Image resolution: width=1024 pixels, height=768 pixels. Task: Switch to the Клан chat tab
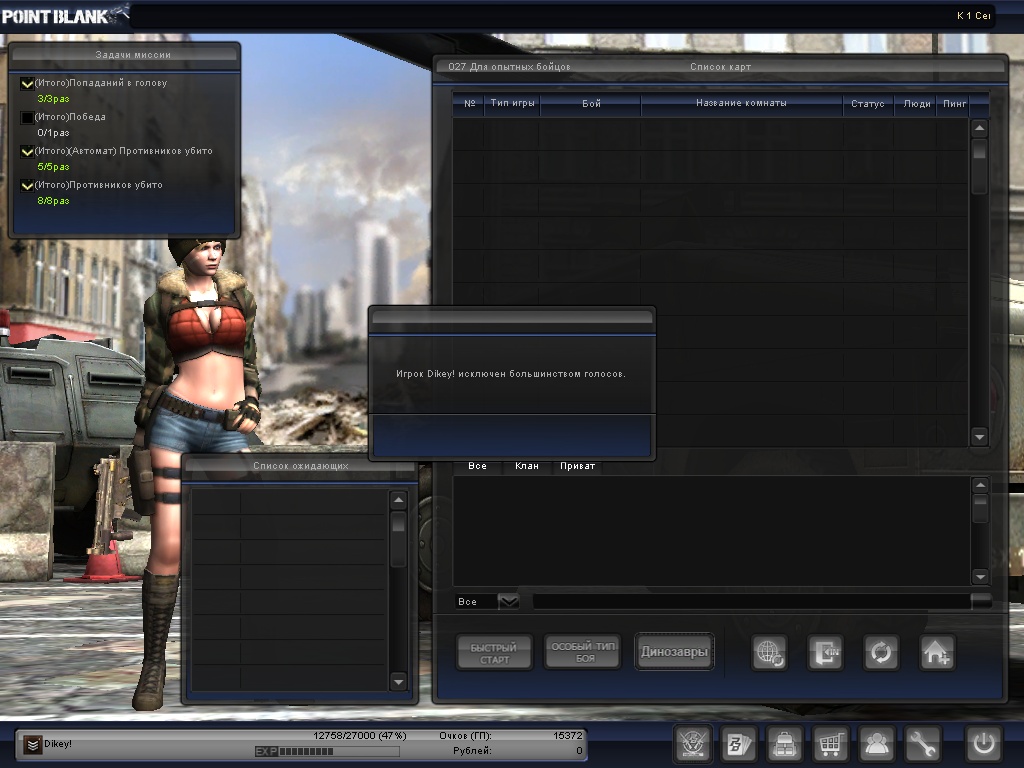(x=526, y=467)
